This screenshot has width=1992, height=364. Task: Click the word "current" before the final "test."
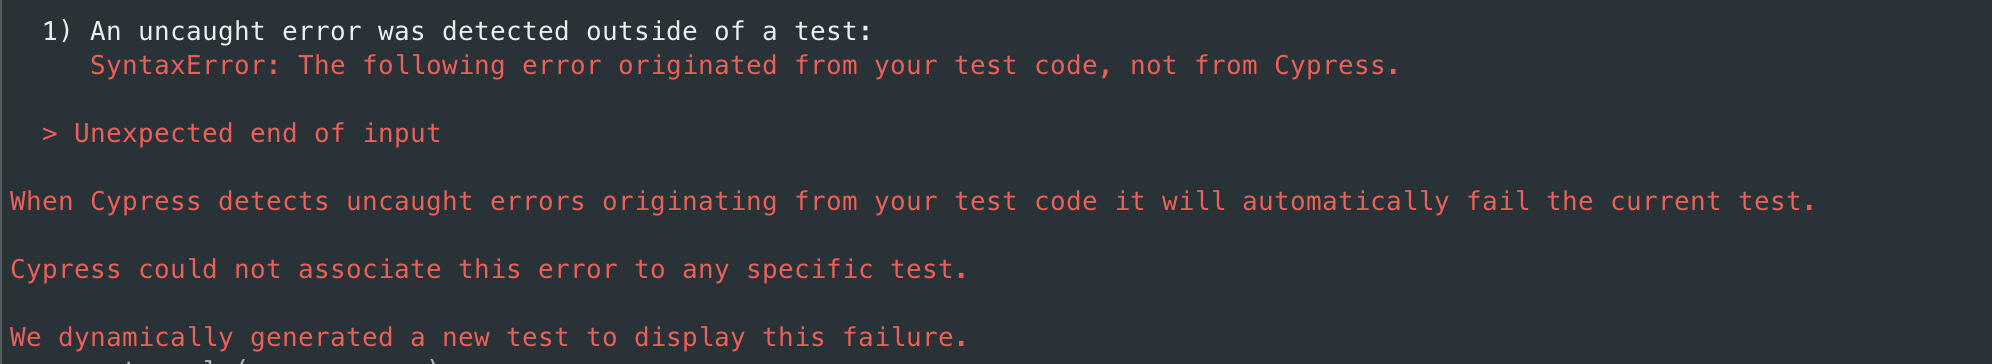[1666, 202]
